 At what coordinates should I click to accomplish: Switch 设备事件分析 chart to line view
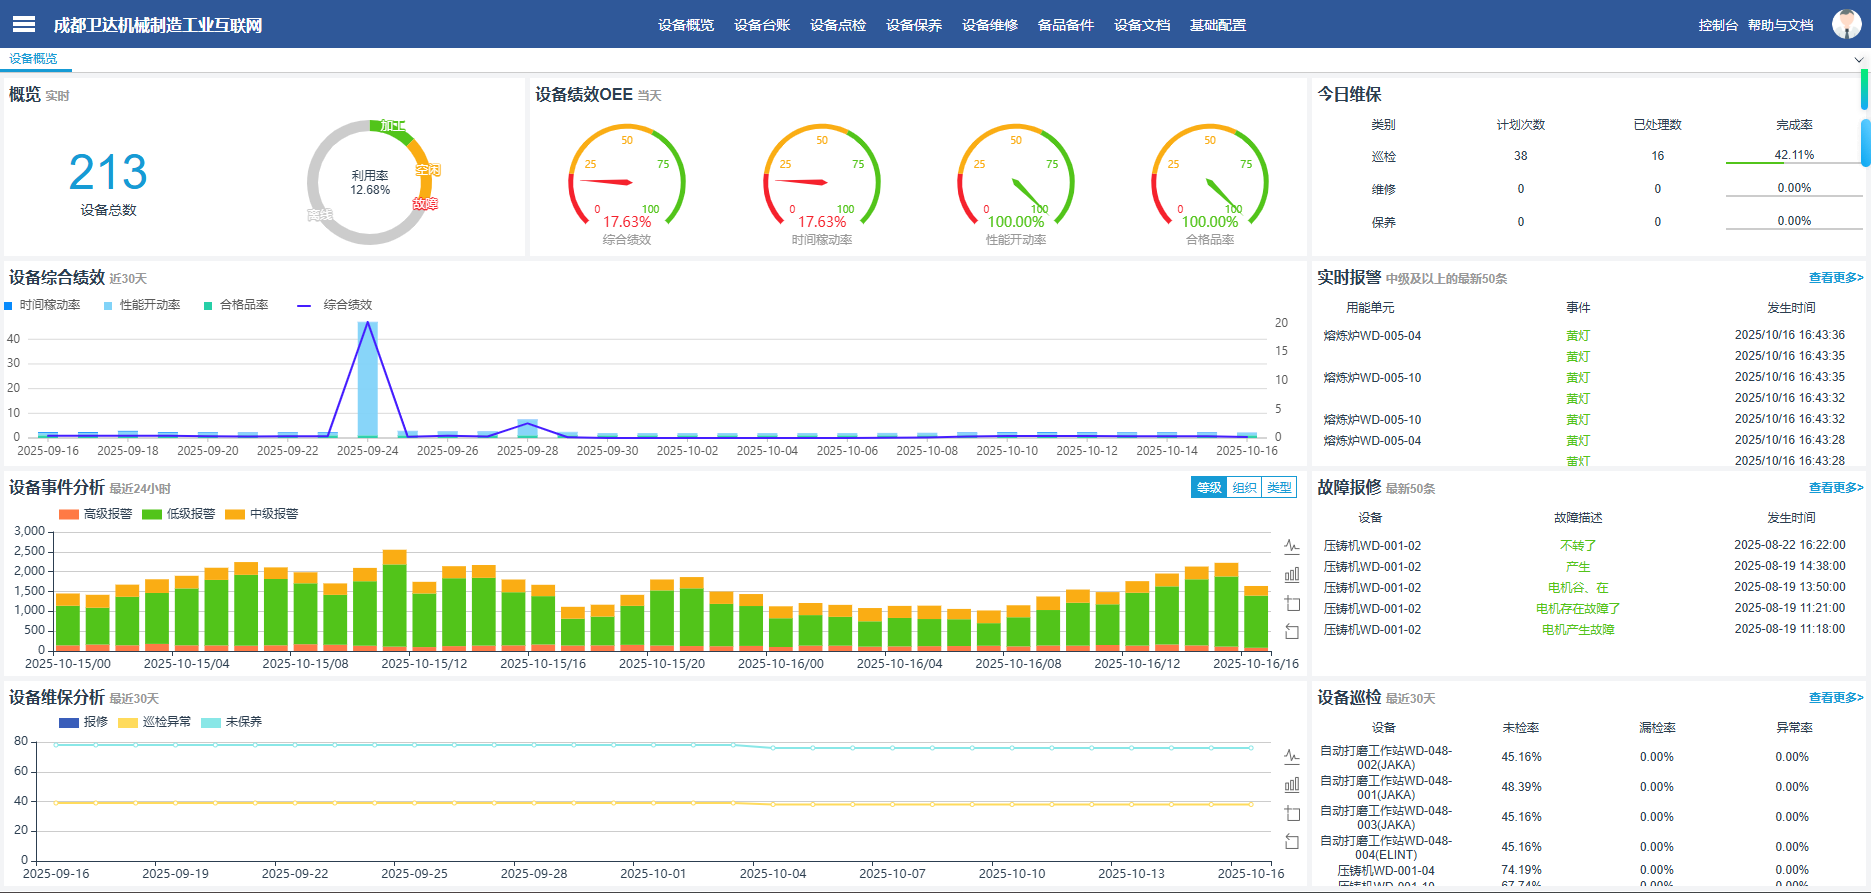[1292, 547]
